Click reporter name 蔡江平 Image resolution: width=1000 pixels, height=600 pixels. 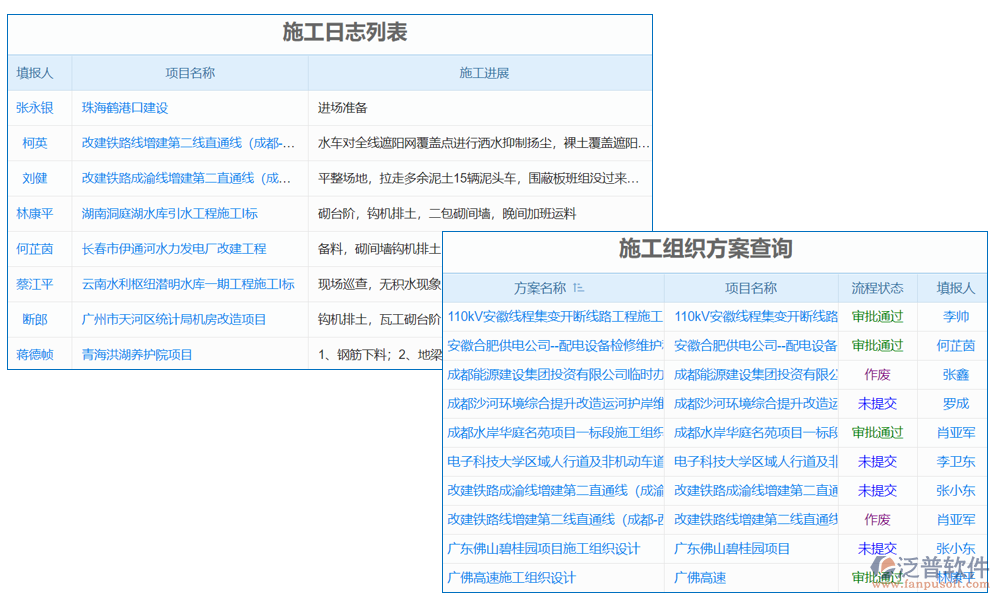35,284
